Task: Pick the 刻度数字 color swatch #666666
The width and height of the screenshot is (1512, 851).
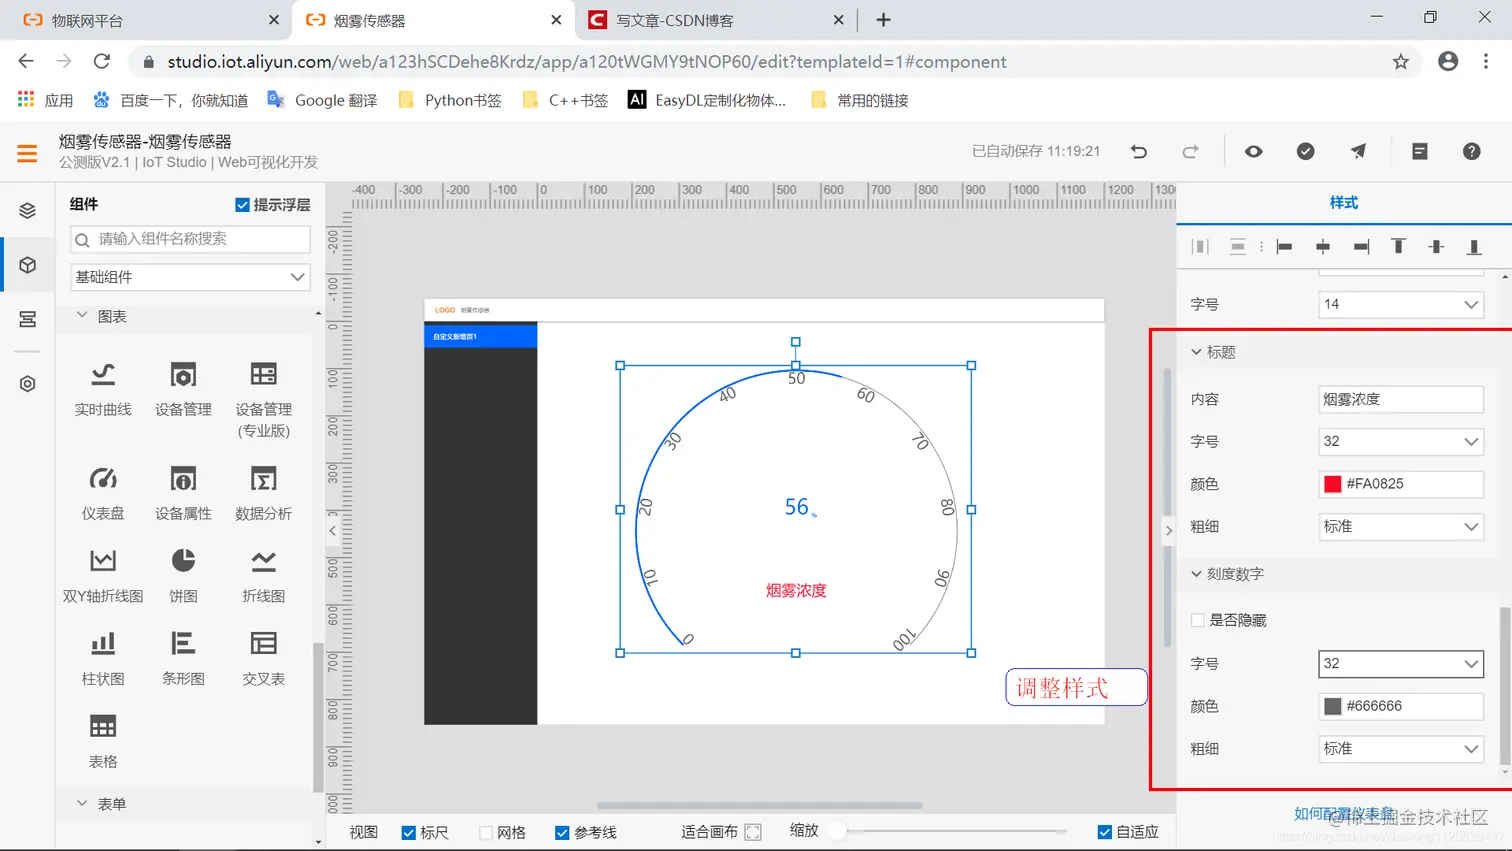Action: pyautogui.click(x=1332, y=706)
